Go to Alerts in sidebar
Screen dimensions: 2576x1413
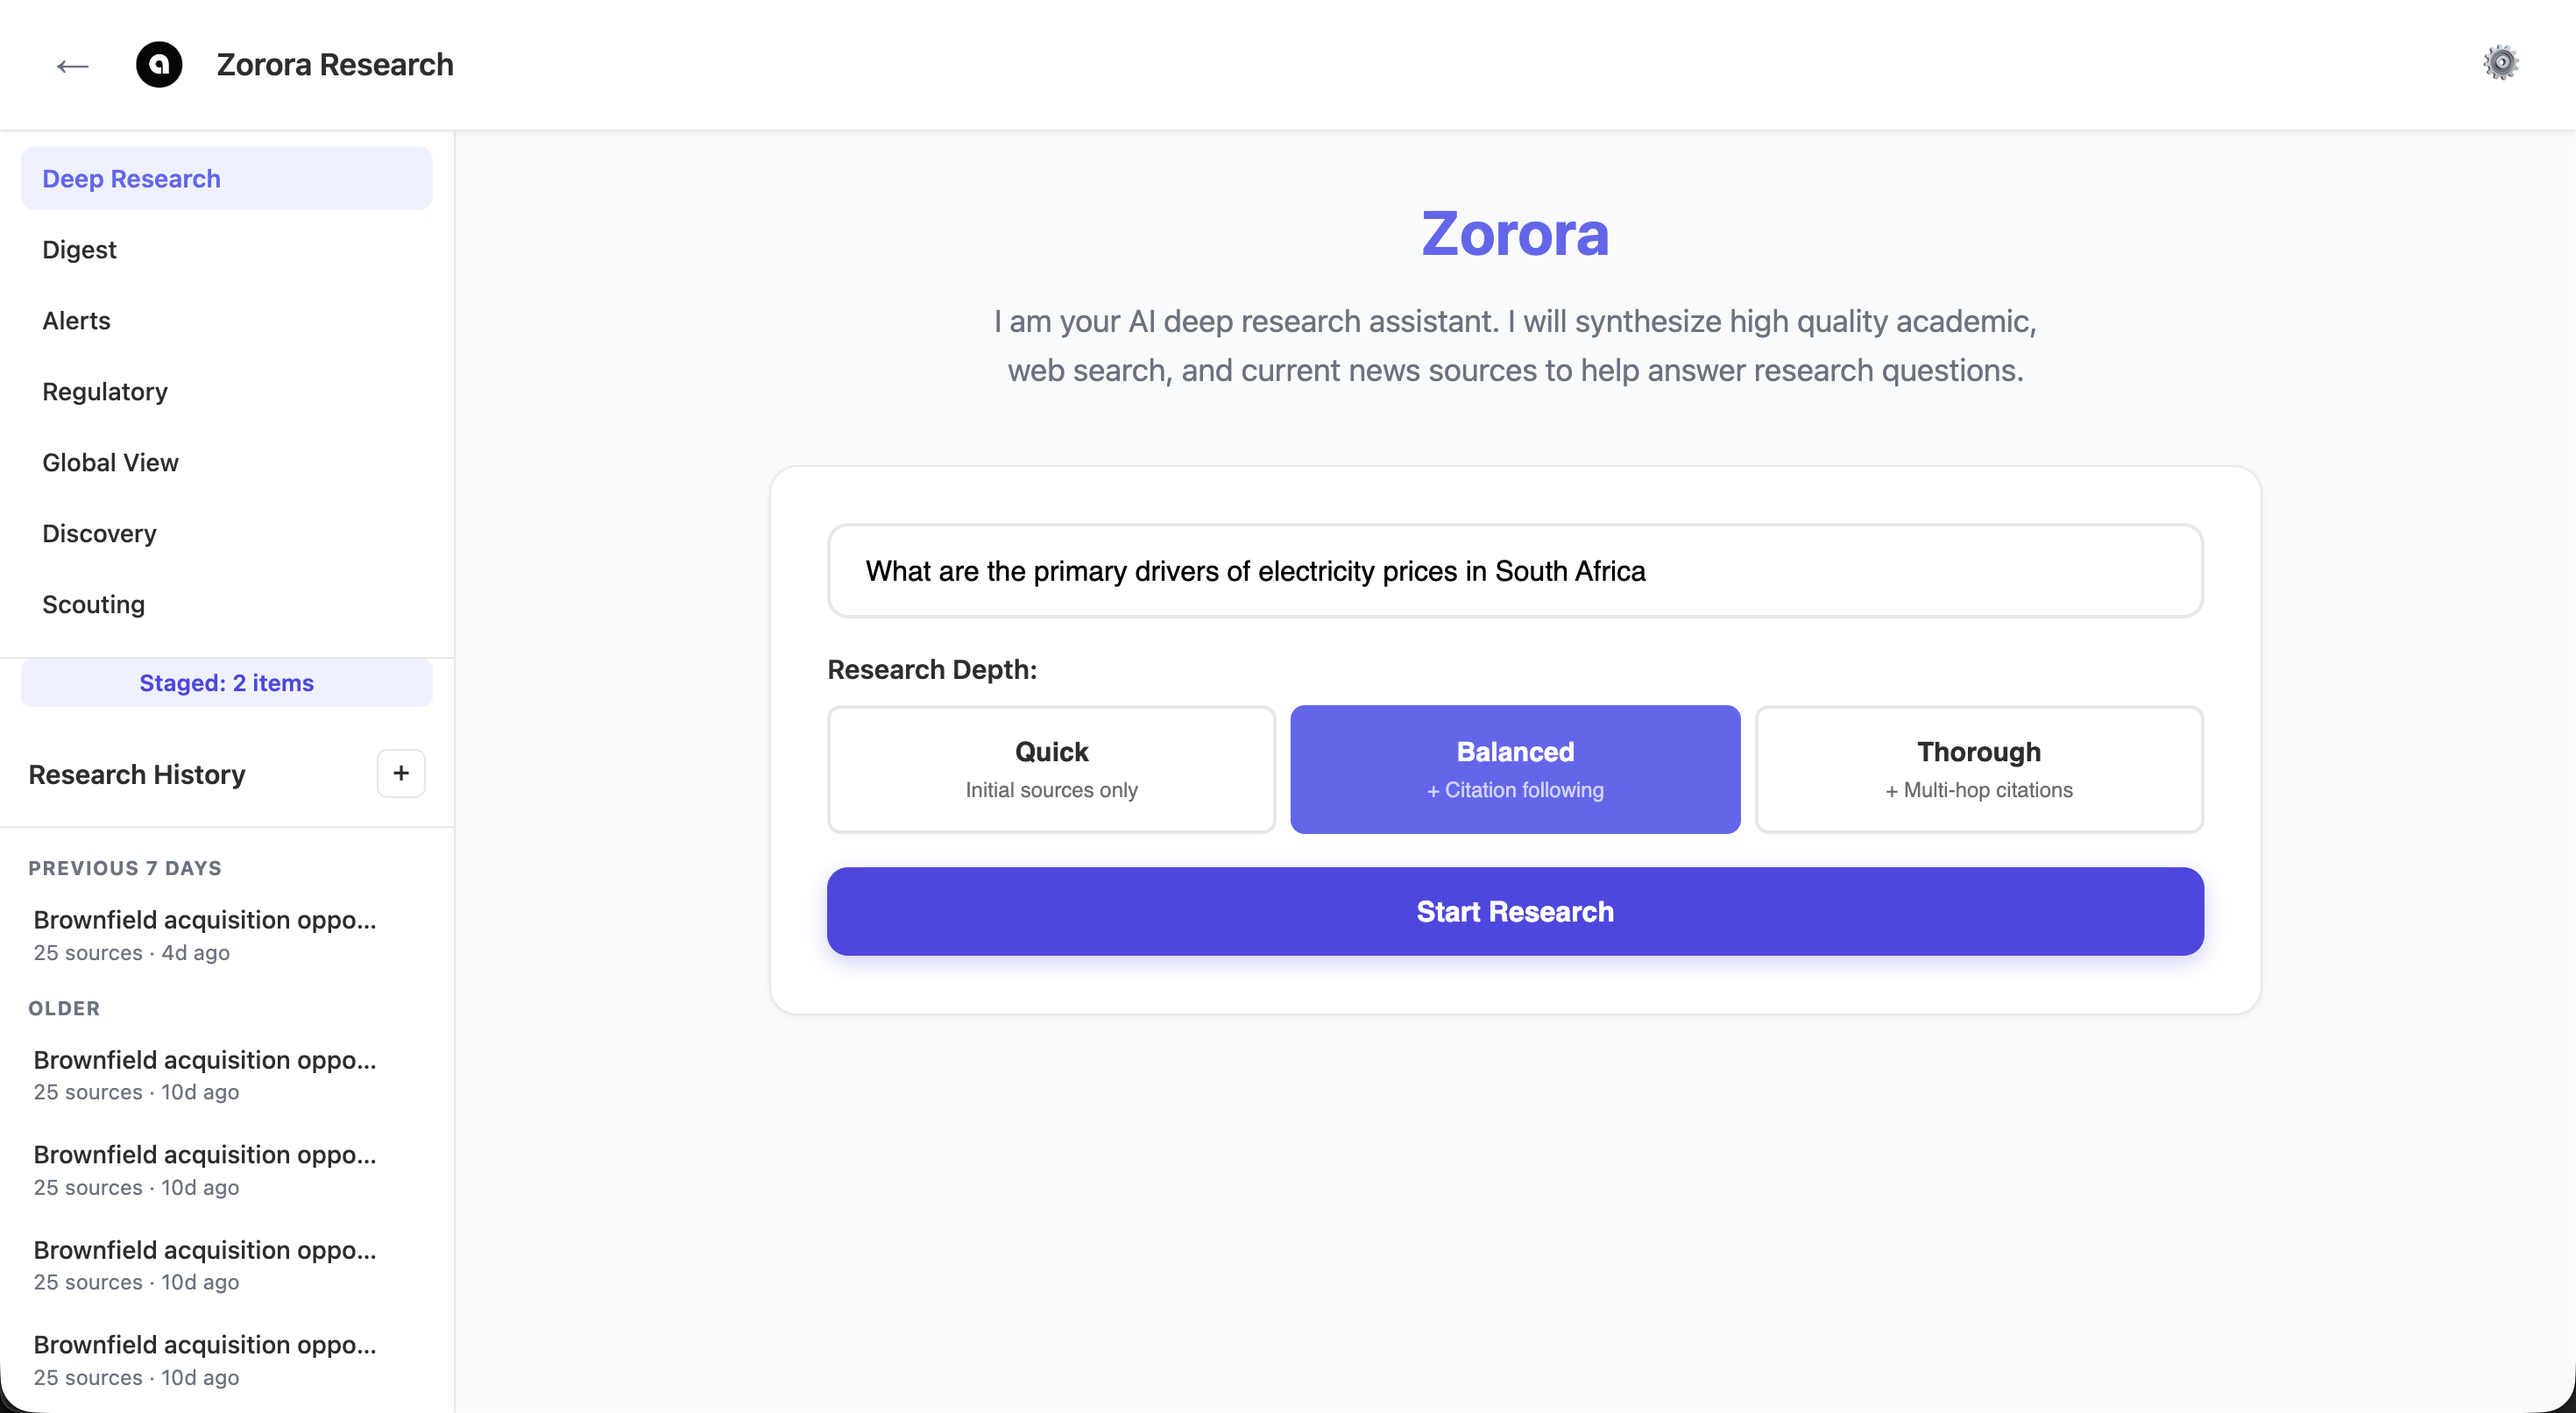[x=76, y=321]
